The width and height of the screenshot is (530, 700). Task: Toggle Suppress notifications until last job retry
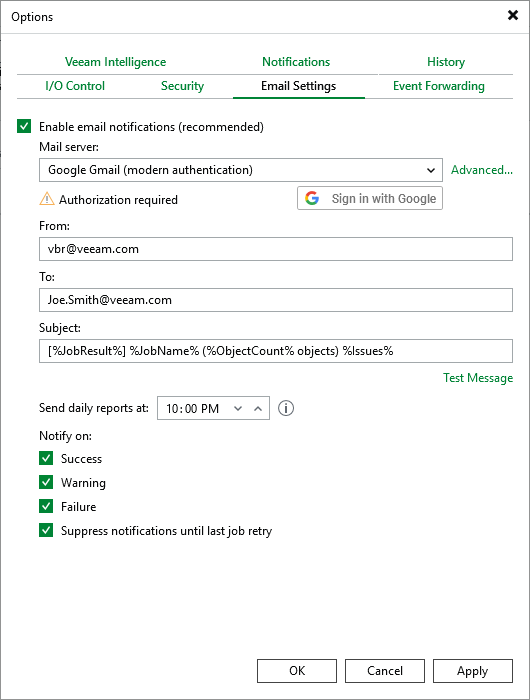[x=46, y=530]
